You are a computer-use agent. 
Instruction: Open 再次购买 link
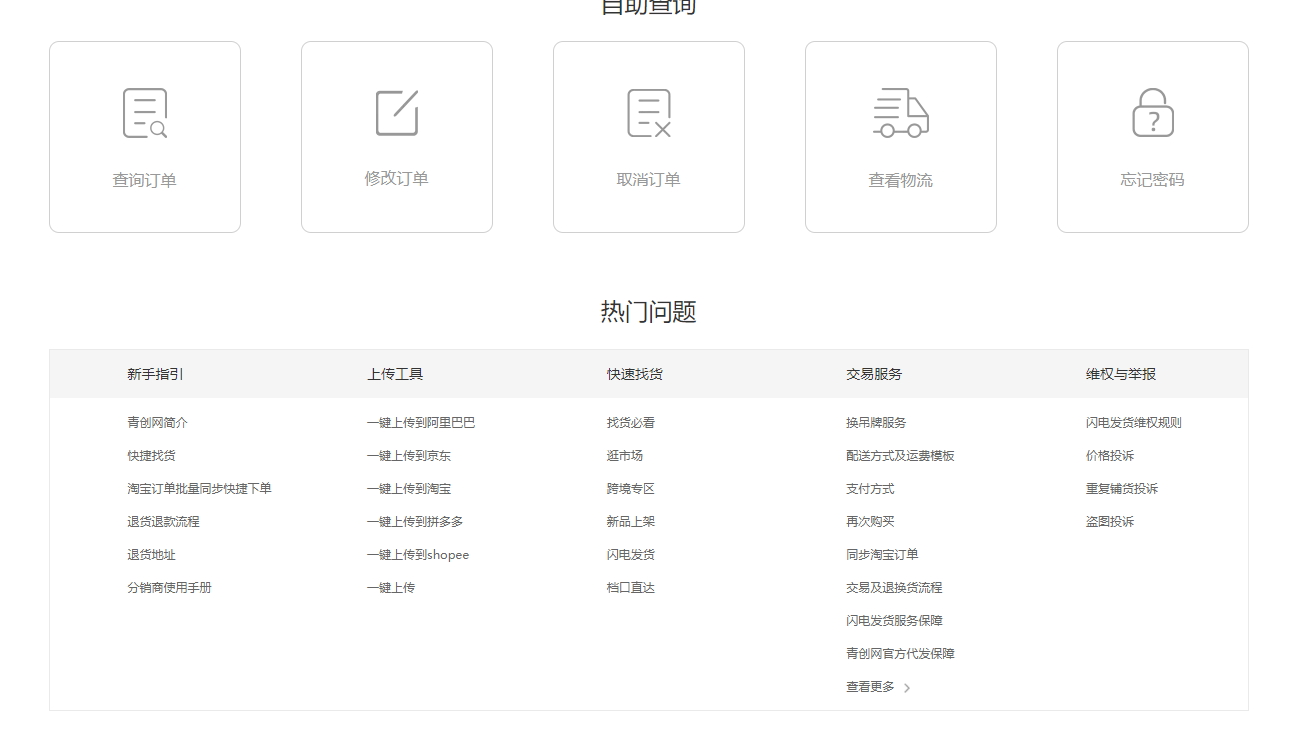[870, 522]
